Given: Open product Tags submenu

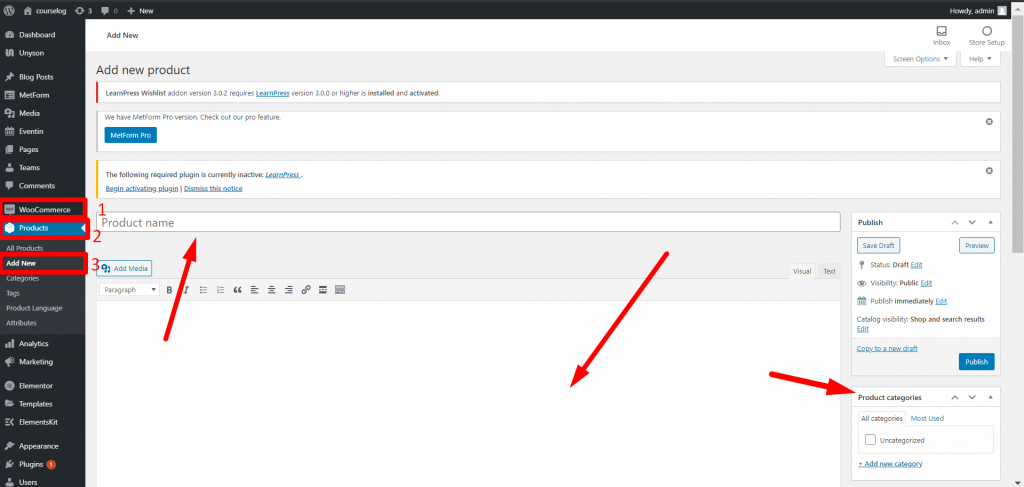Looking at the screenshot, I should pyautogui.click(x=13, y=293).
